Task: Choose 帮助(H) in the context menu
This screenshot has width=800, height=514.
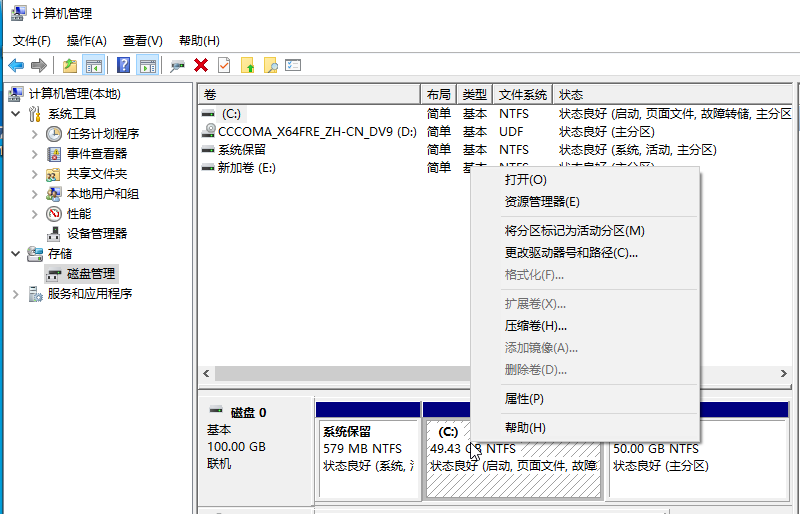Action: coord(585,428)
